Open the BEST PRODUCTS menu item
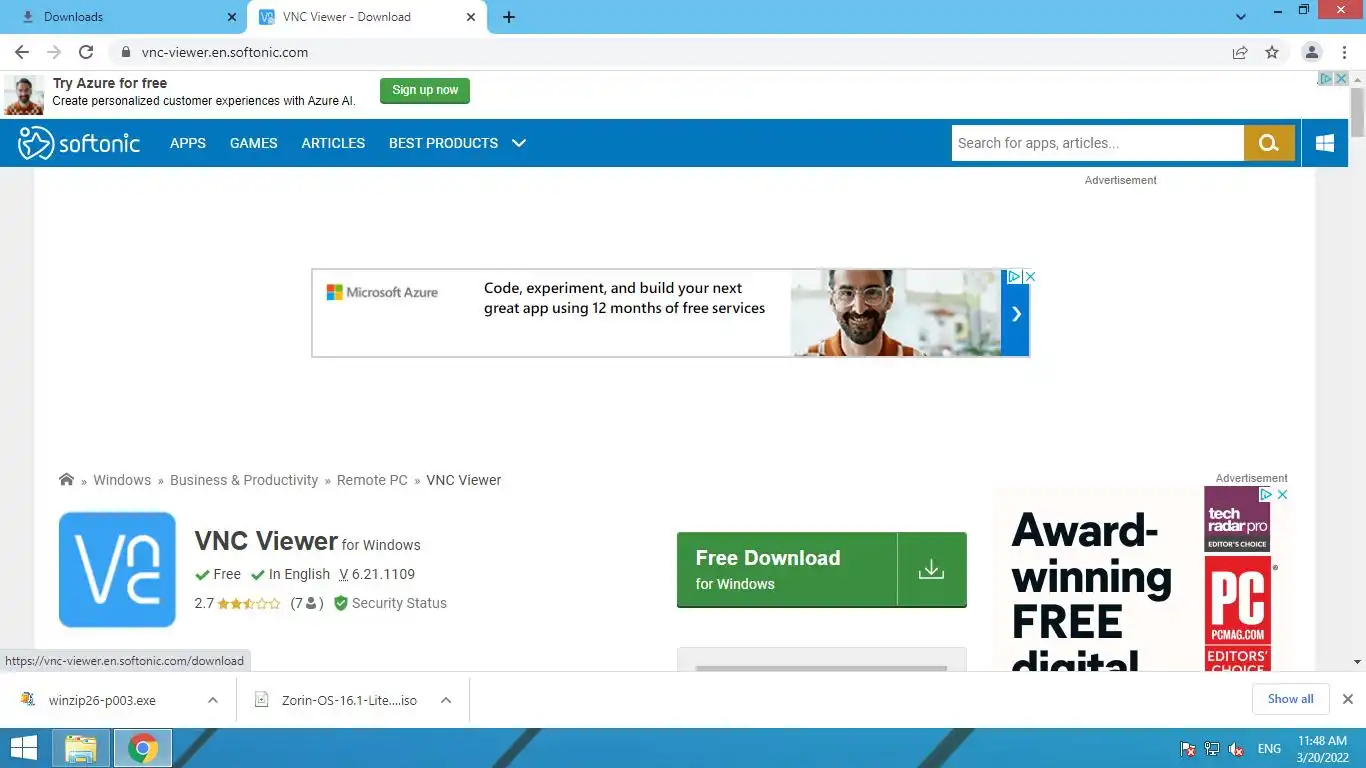1366x768 pixels. click(443, 143)
